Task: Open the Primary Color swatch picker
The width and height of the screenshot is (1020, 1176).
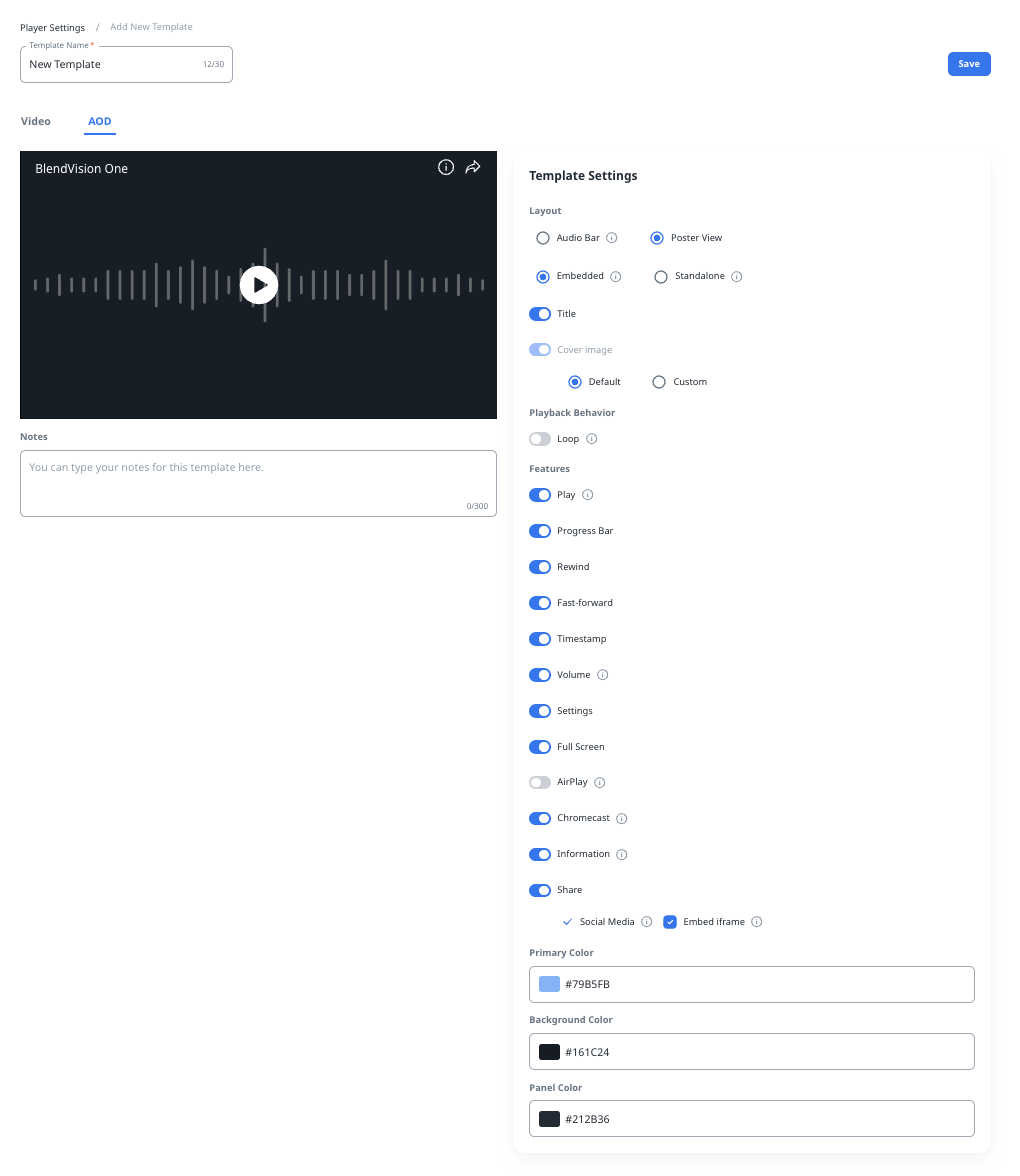Action: point(549,984)
